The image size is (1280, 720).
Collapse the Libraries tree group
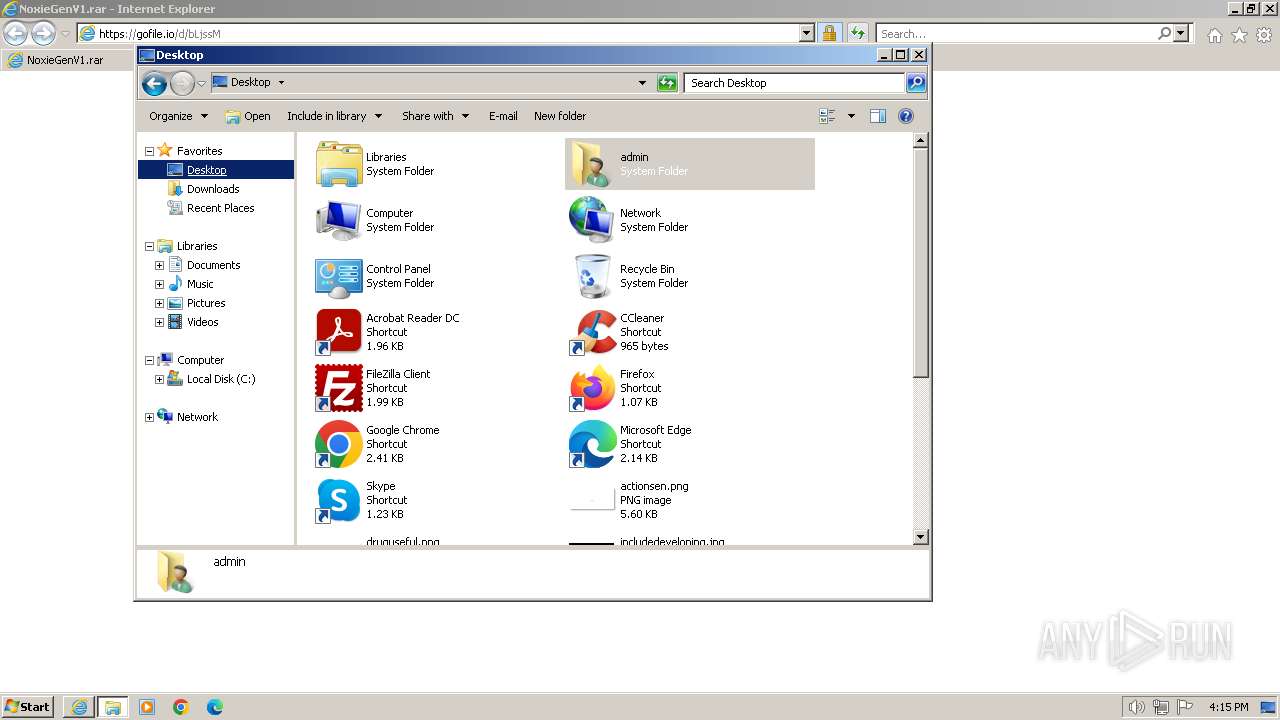(150, 246)
